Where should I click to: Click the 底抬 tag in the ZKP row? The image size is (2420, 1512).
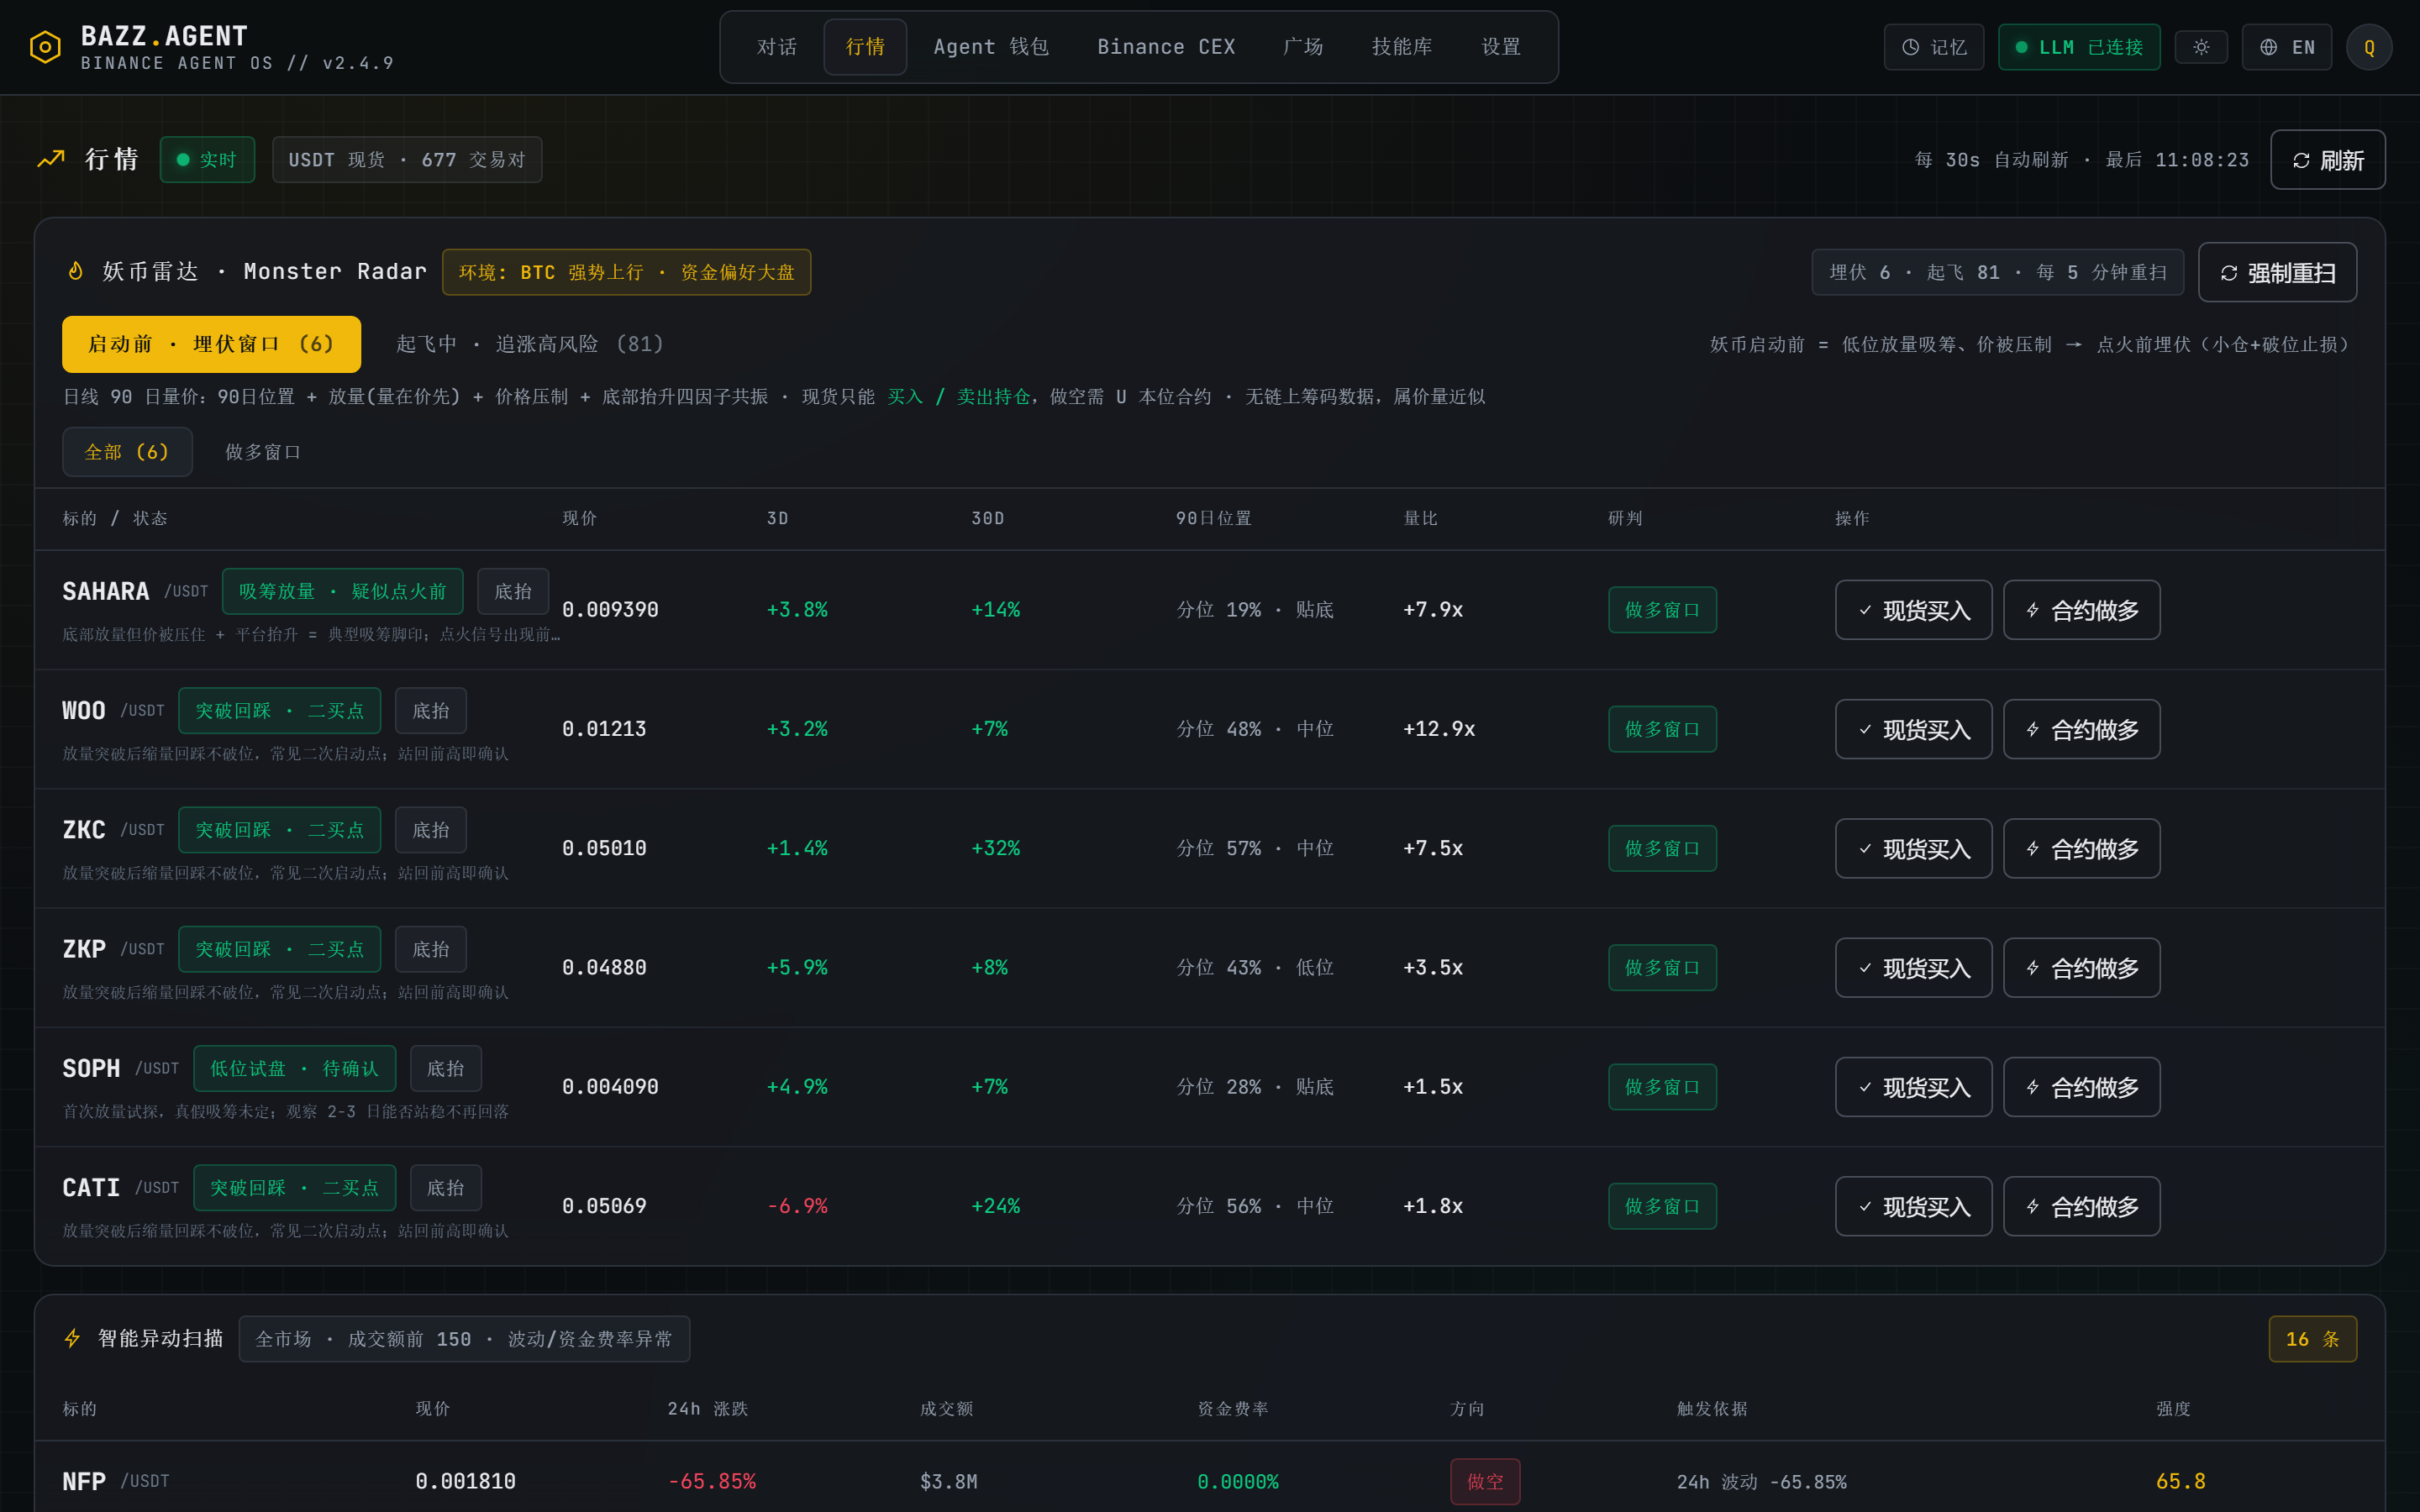431,949
